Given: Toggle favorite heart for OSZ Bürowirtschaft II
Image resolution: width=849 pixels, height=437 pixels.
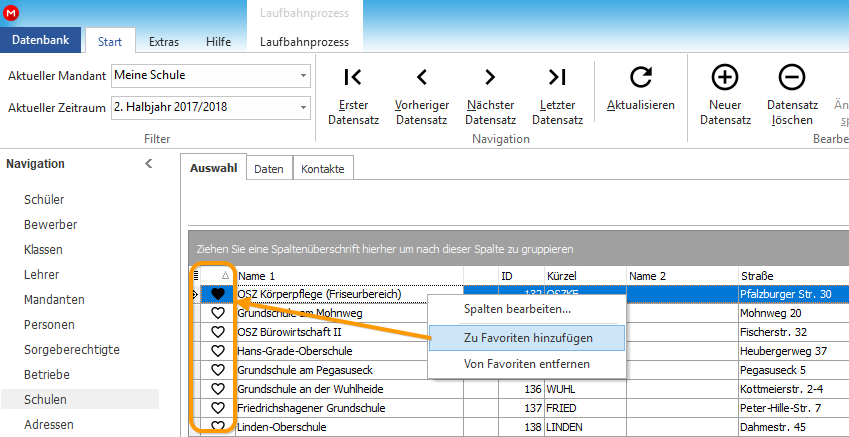Looking at the screenshot, I should click(218, 332).
